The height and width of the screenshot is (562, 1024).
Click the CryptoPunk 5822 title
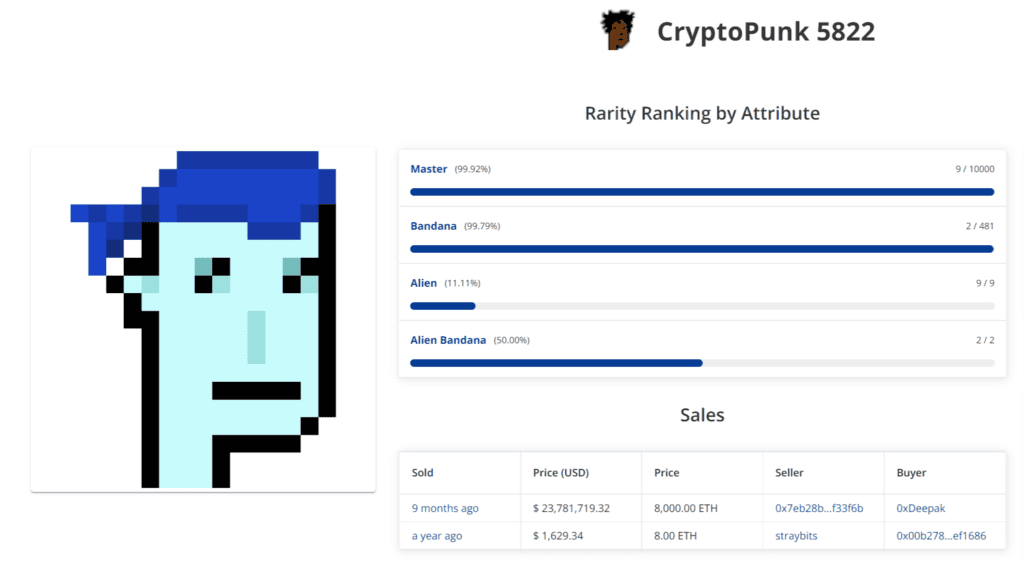click(x=765, y=32)
